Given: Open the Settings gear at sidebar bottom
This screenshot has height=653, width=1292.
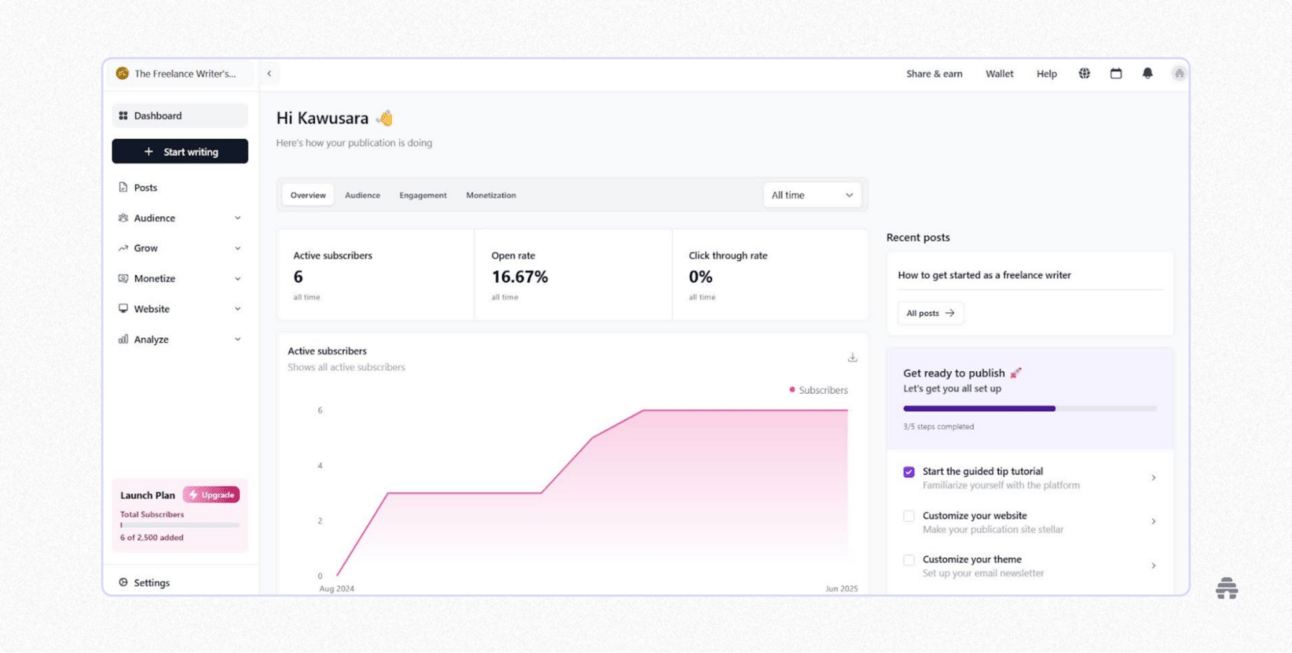Looking at the screenshot, I should [x=122, y=582].
